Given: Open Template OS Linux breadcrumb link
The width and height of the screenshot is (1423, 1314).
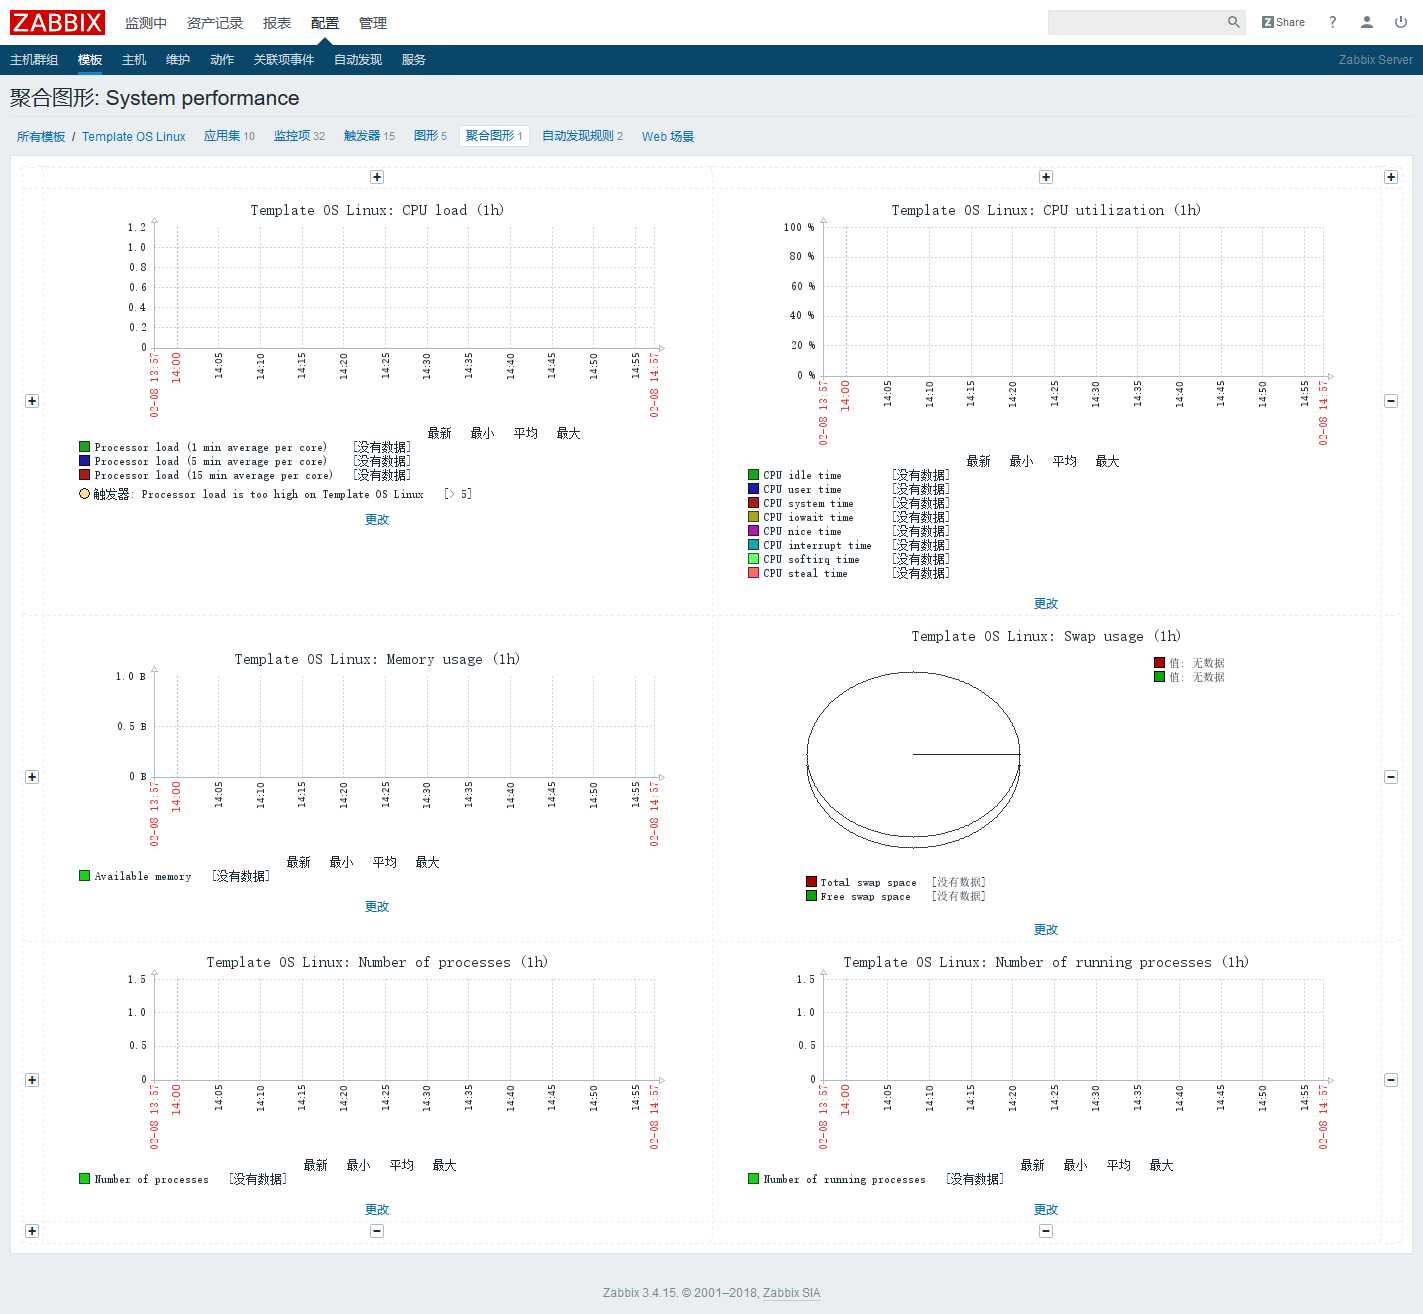Looking at the screenshot, I should coord(134,137).
